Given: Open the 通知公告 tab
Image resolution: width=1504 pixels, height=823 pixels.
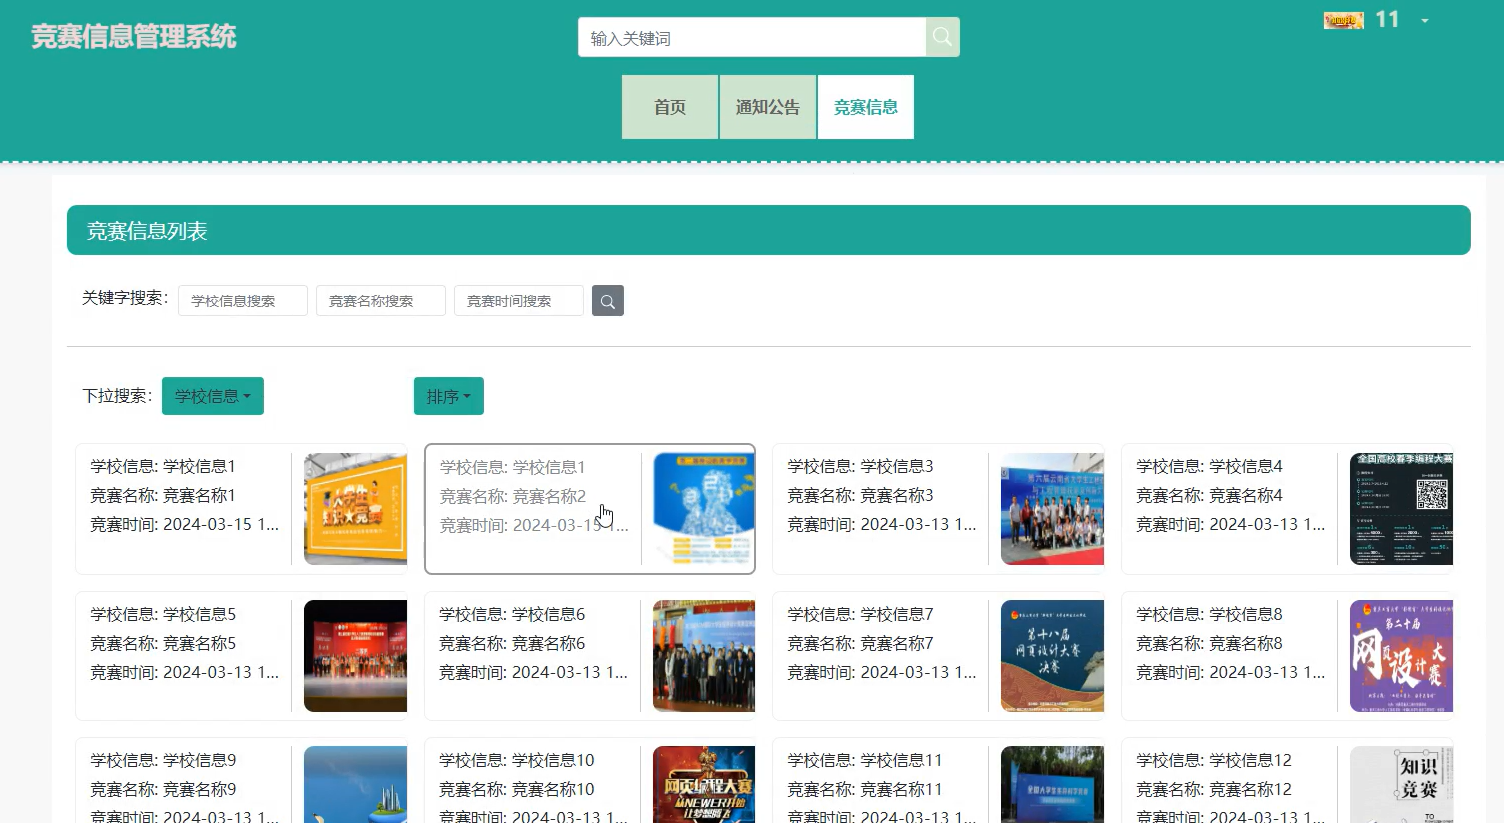Looking at the screenshot, I should pyautogui.click(x=768, y=107).
